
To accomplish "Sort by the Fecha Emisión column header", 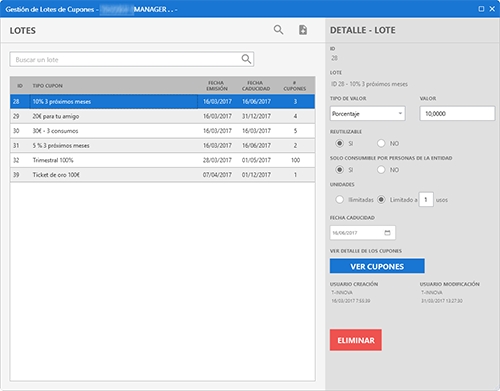I will (x=217, y=86).
